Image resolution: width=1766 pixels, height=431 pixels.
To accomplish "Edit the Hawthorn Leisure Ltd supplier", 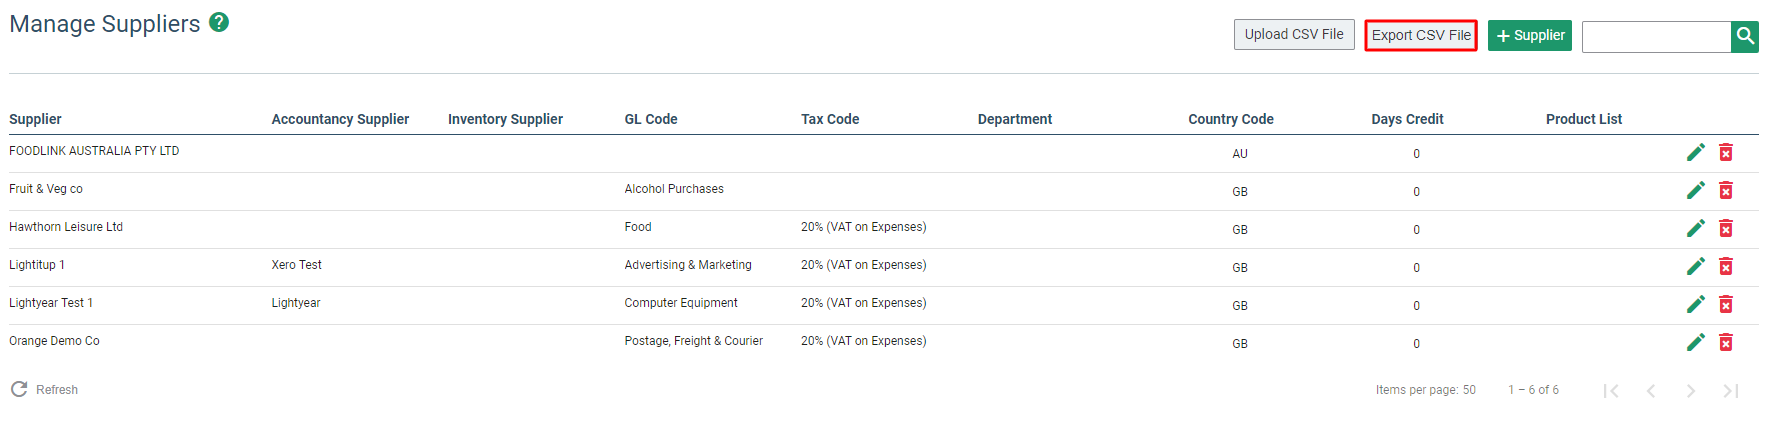I will click(x=1696, y=228).
